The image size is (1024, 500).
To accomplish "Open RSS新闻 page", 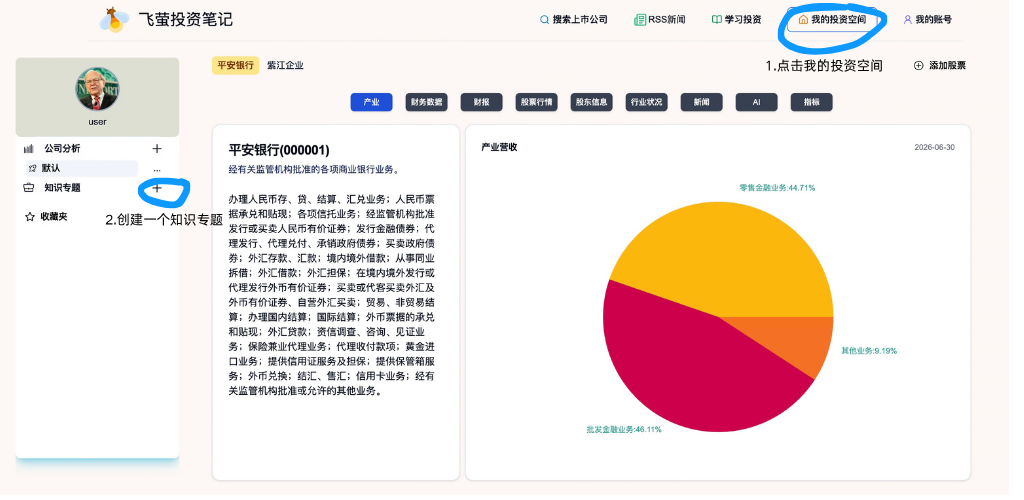I will (660, 20).
